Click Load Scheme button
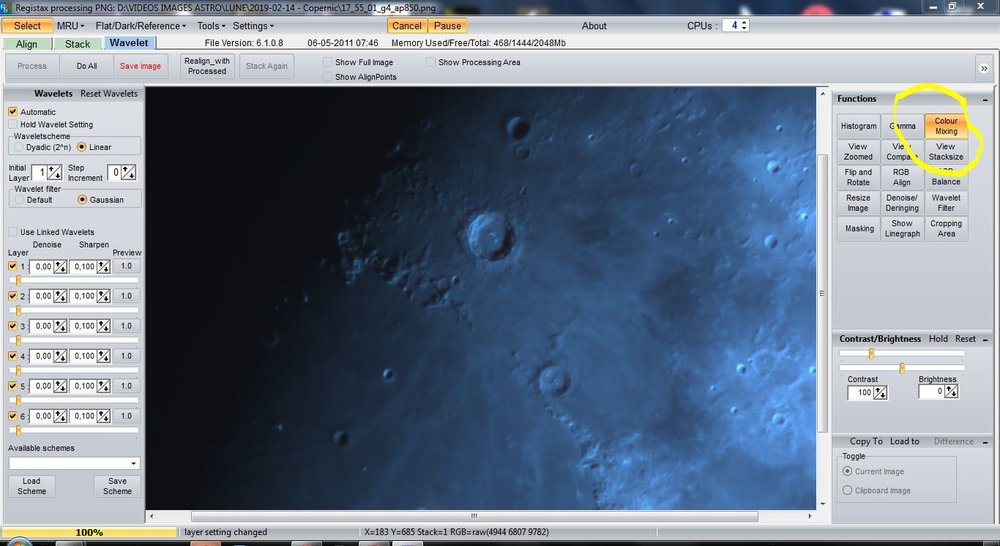Screen dimensions: 1000x546 tap(31, 486)
